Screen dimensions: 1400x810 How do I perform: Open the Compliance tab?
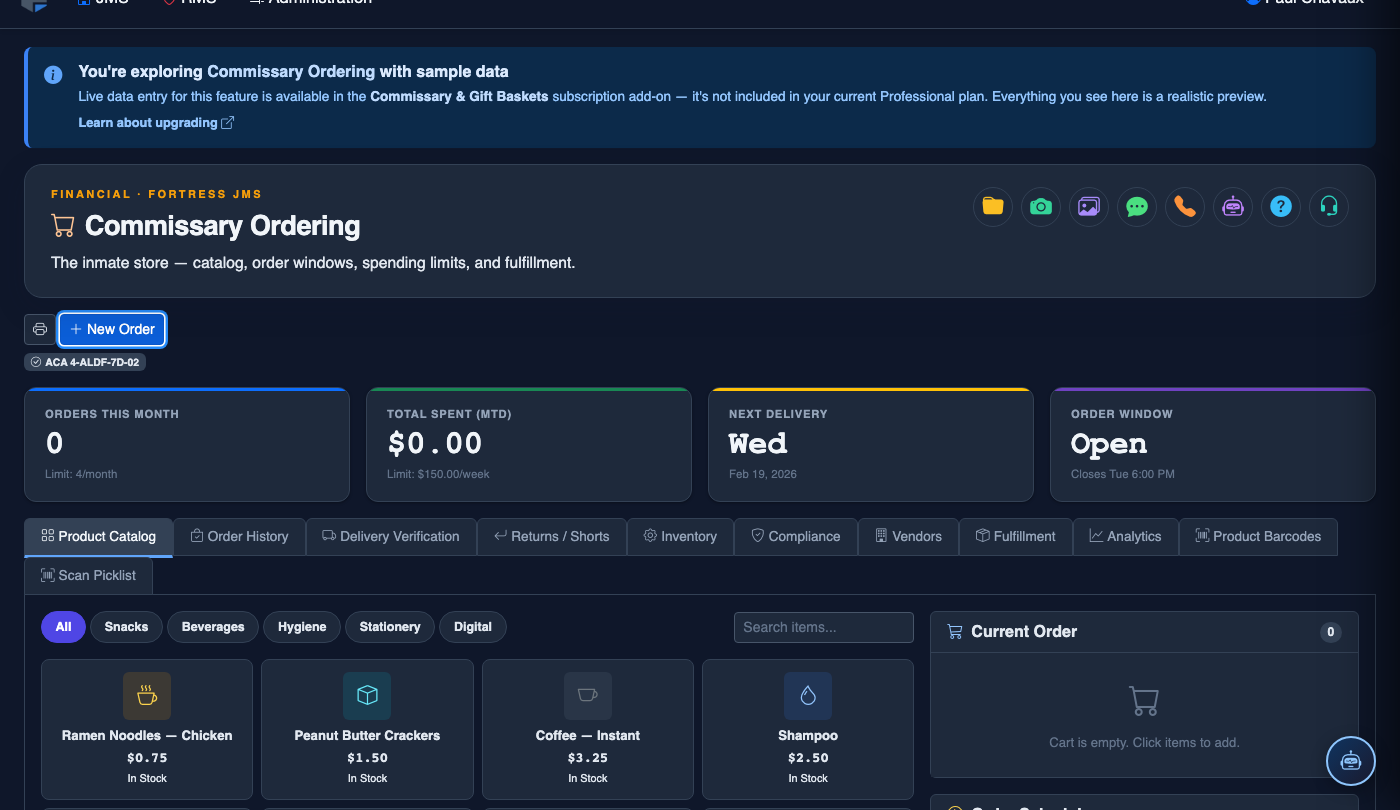(x=796, y=537)
